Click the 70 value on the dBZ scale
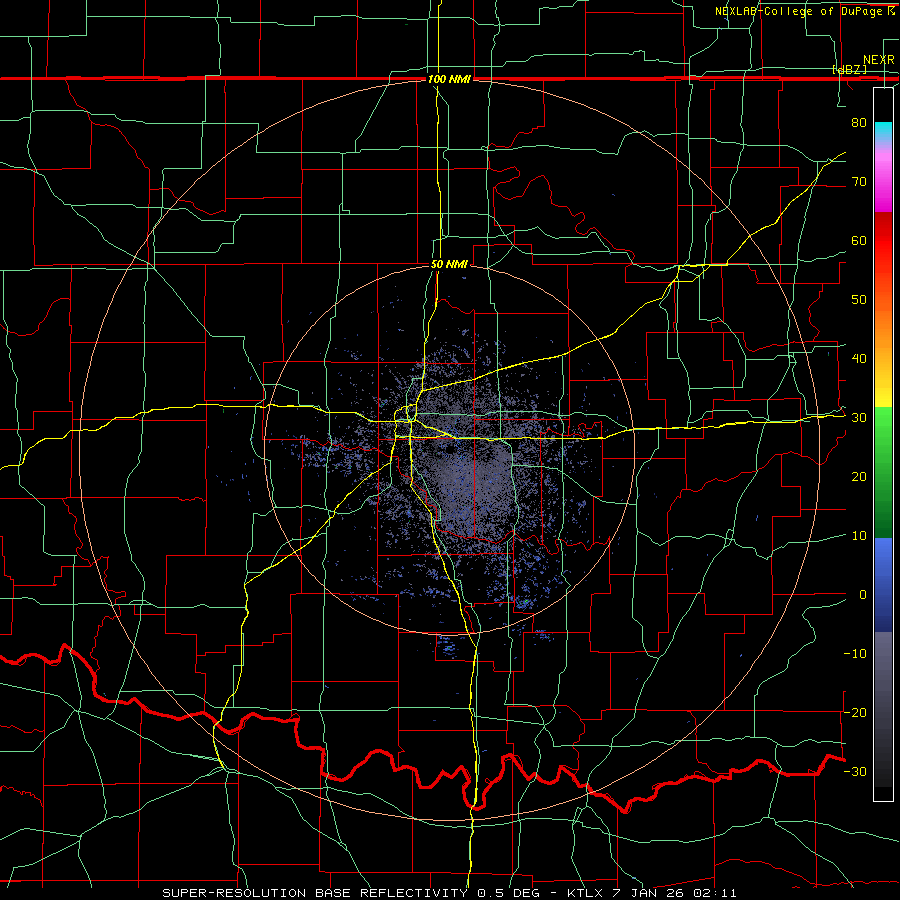 859,181
